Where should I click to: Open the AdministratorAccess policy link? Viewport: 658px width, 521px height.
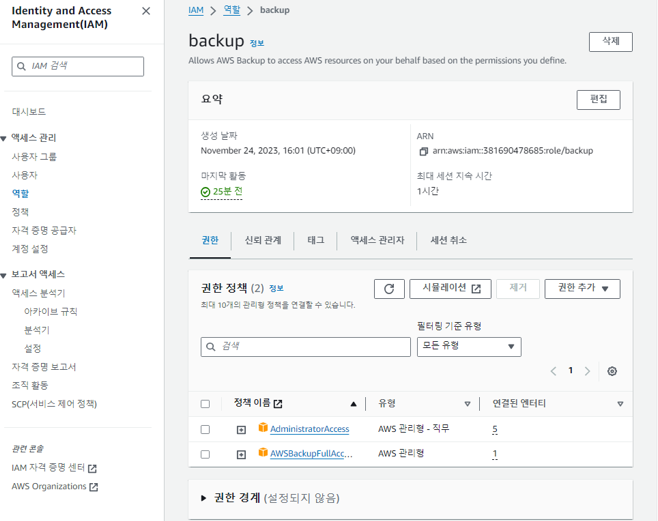pos(310,429)
